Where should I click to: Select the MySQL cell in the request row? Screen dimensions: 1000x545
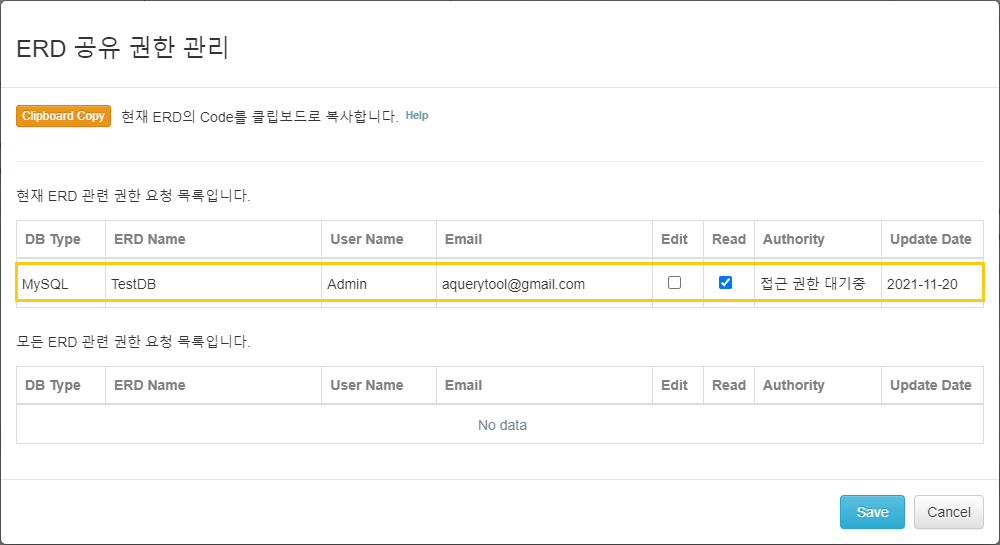(46, 284)
